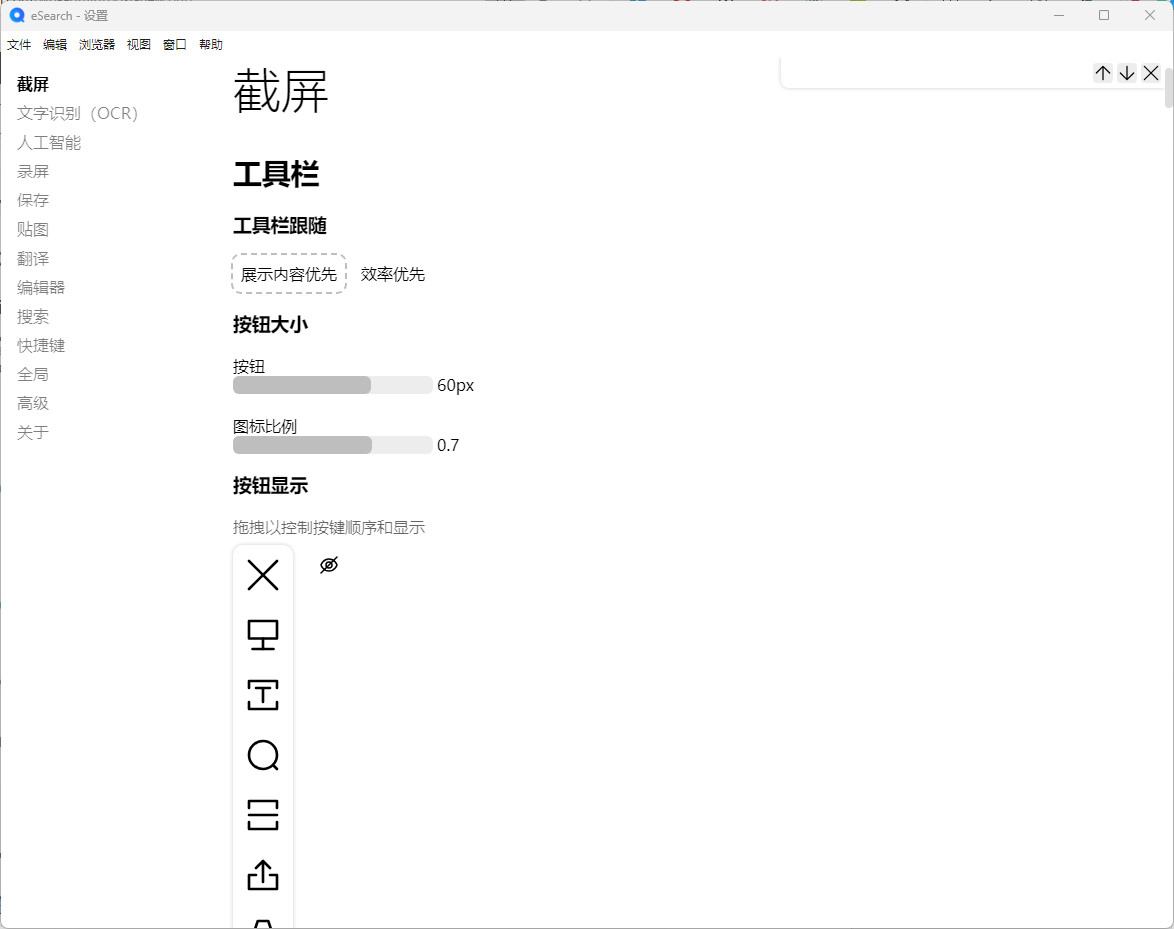Click the 拖拽以控制按键顺序和显示 hint text

coord(329,527)
